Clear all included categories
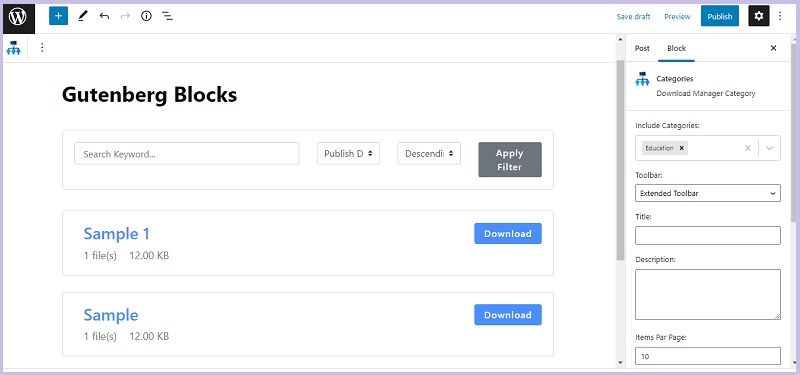800x375 pixels. point(747,148)
